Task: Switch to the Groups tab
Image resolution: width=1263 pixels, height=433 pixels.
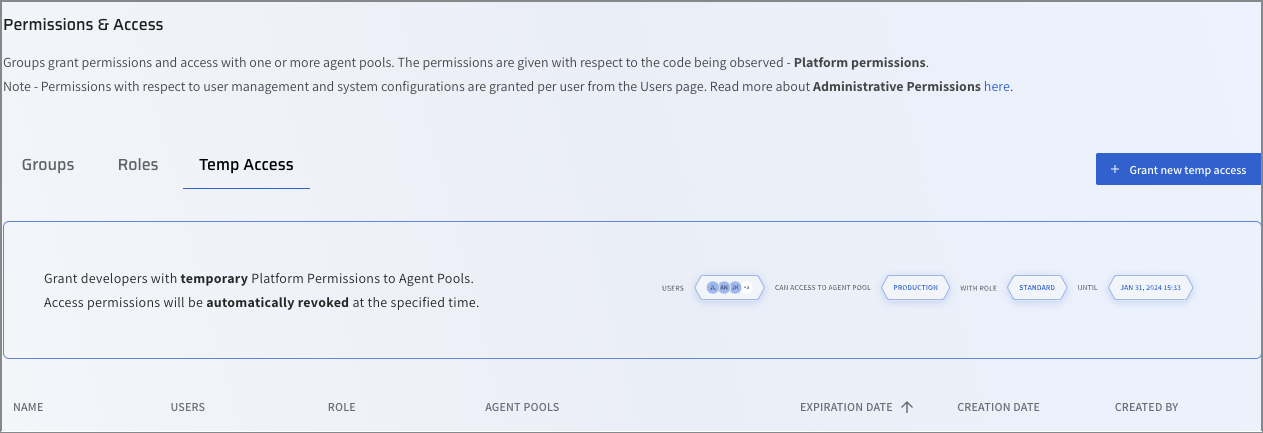Action: 48,165
